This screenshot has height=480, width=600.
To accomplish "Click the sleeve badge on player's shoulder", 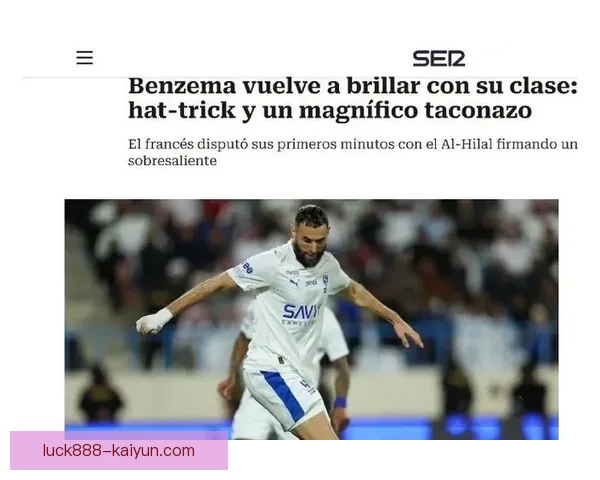I will [247, 267].
